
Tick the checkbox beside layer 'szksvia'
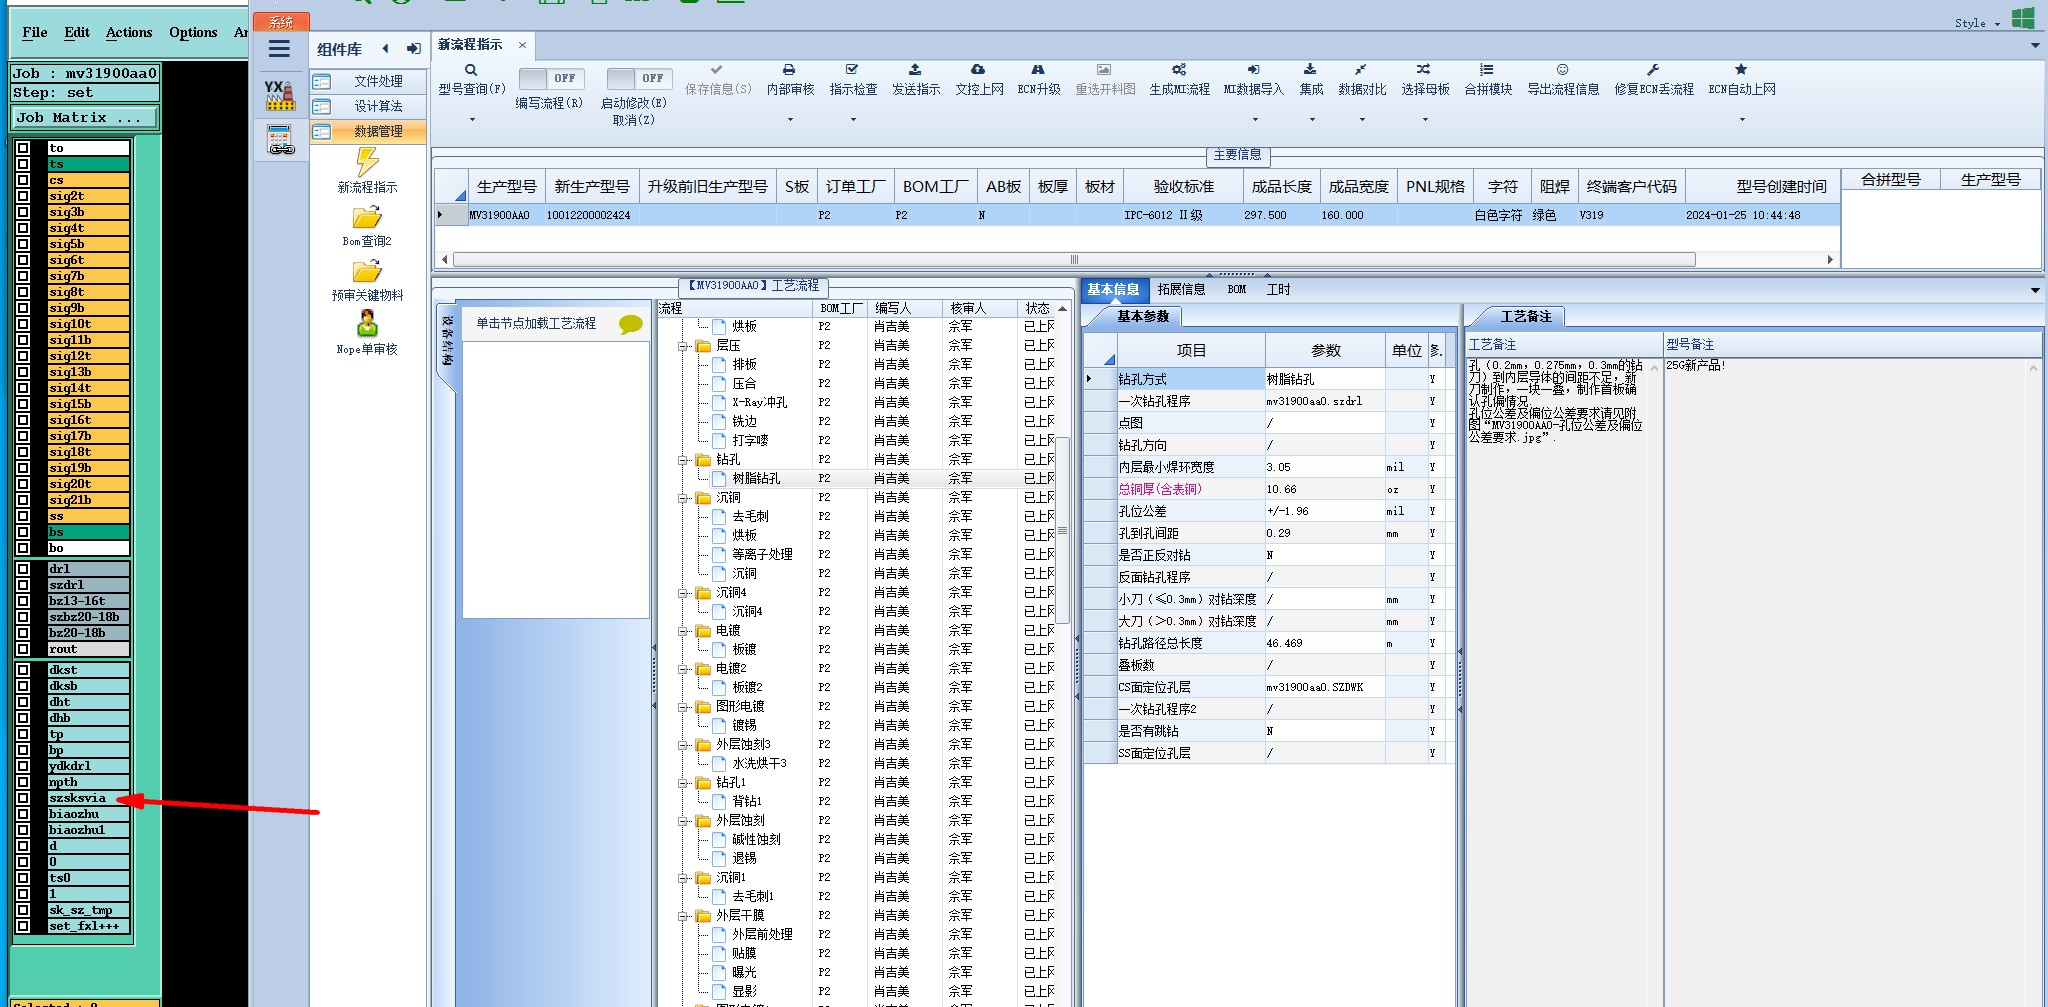pyautogui.click(x=23, y=798)
